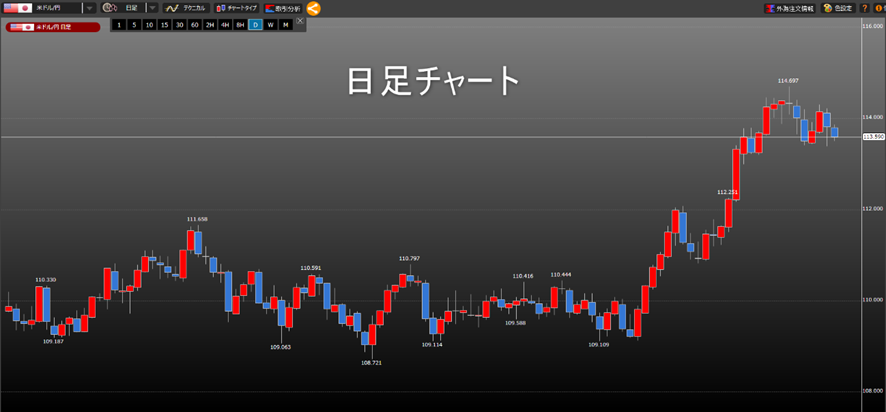Switch to the 60-minute timeframe
The height and width of the screenshot is (412, 886).
tap(194, 24)
